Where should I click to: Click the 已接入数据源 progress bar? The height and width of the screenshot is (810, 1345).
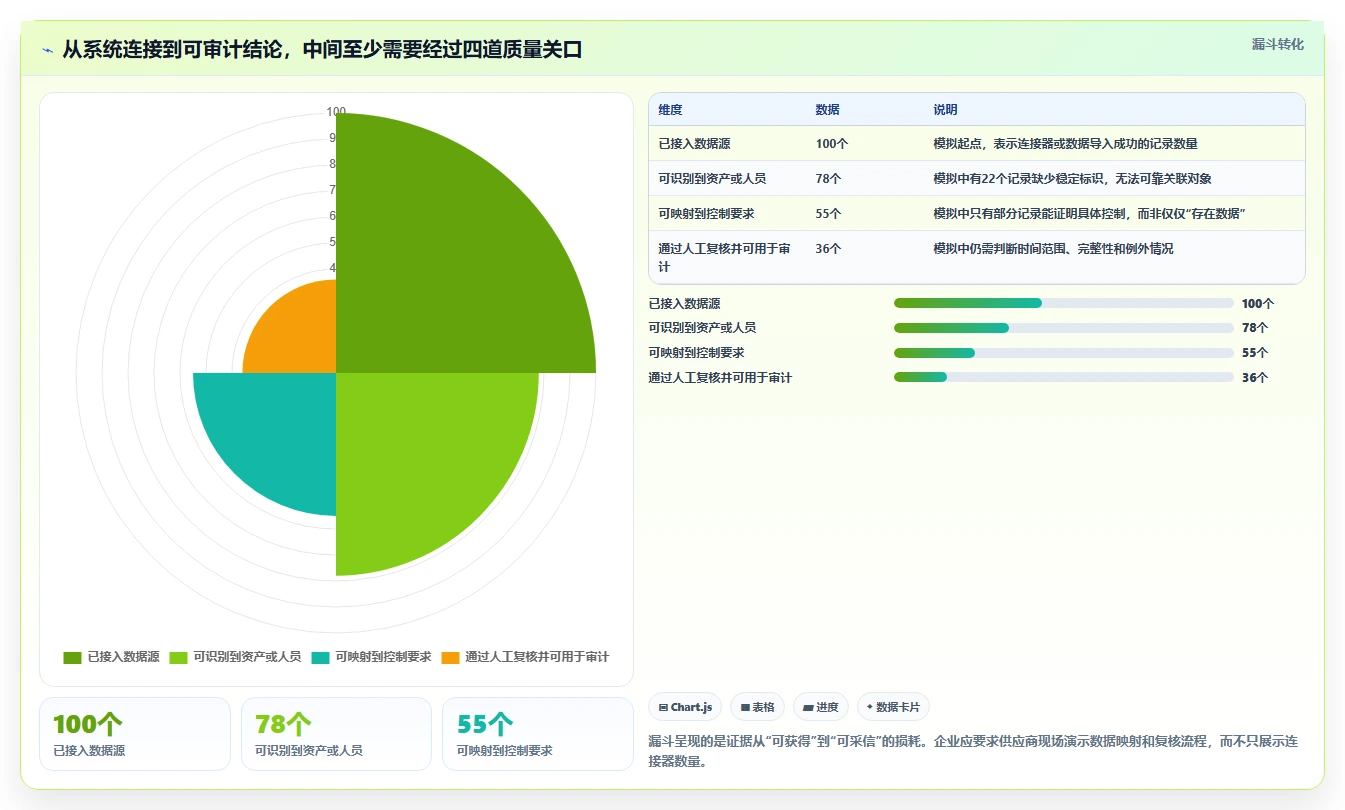pos(1064,303)
